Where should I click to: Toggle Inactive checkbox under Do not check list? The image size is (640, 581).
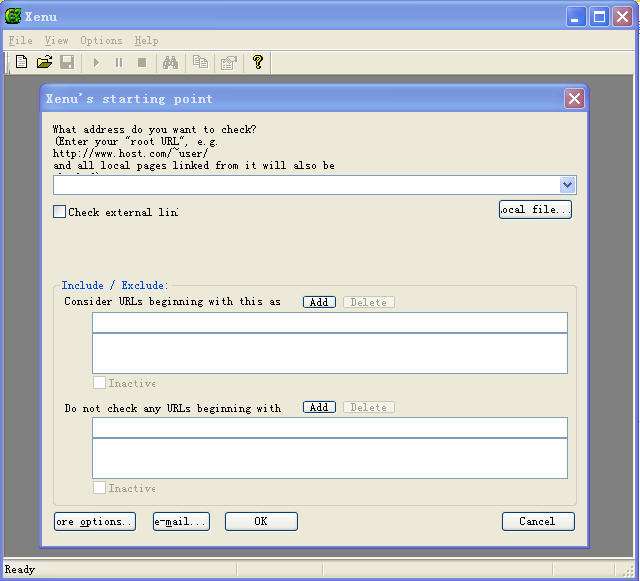[x=99, y=488]
